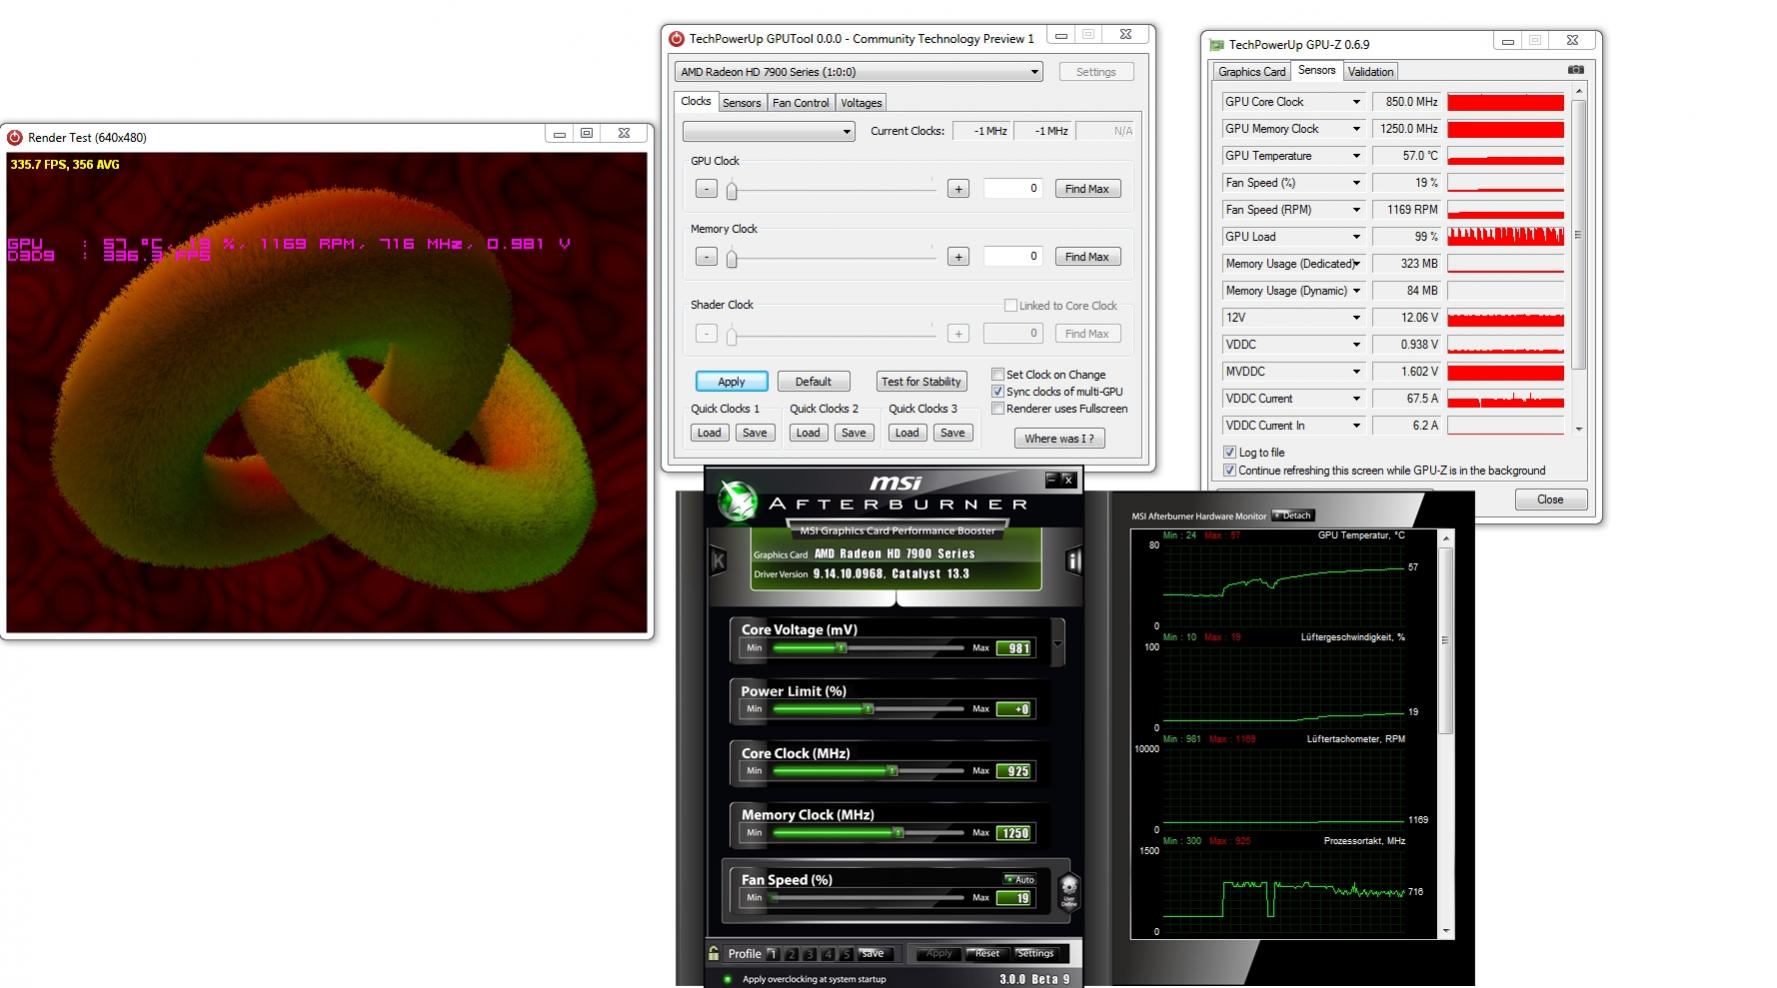1777x988 pixels.
Task: Switch to GPU-Z Graphics Card tab
Action: coord(1251,72)
